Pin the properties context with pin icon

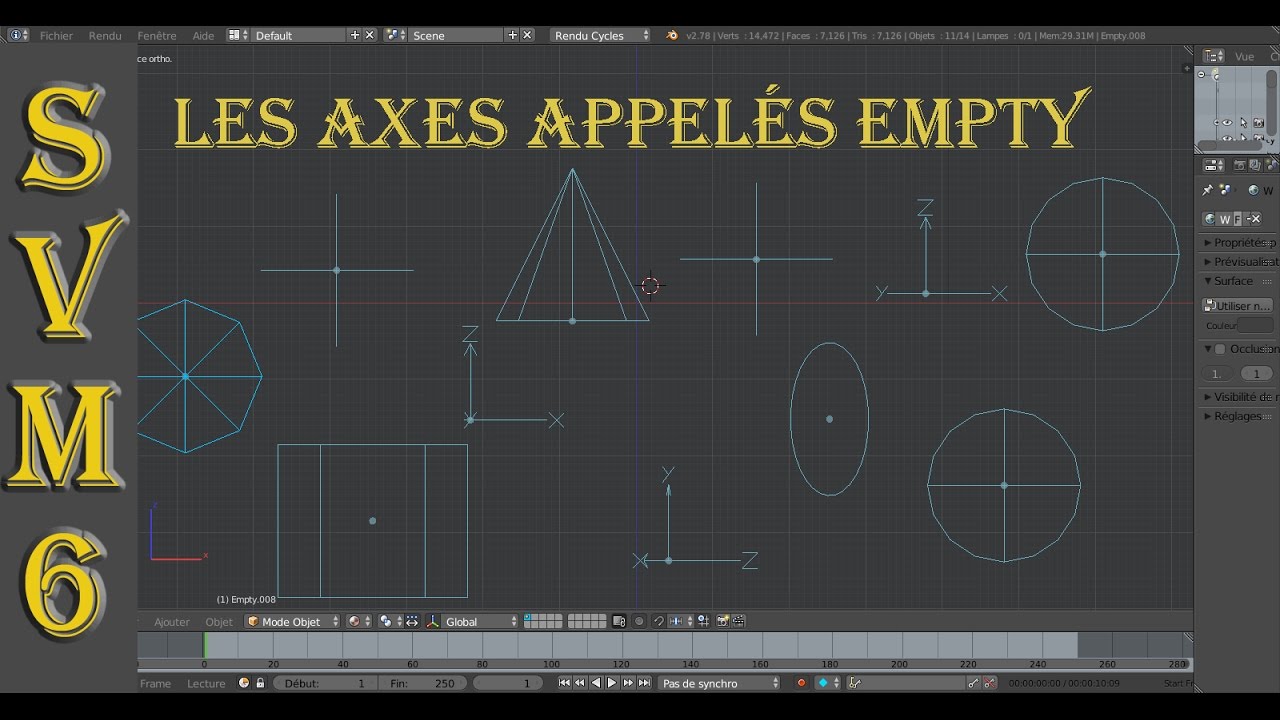(1208, 190)
